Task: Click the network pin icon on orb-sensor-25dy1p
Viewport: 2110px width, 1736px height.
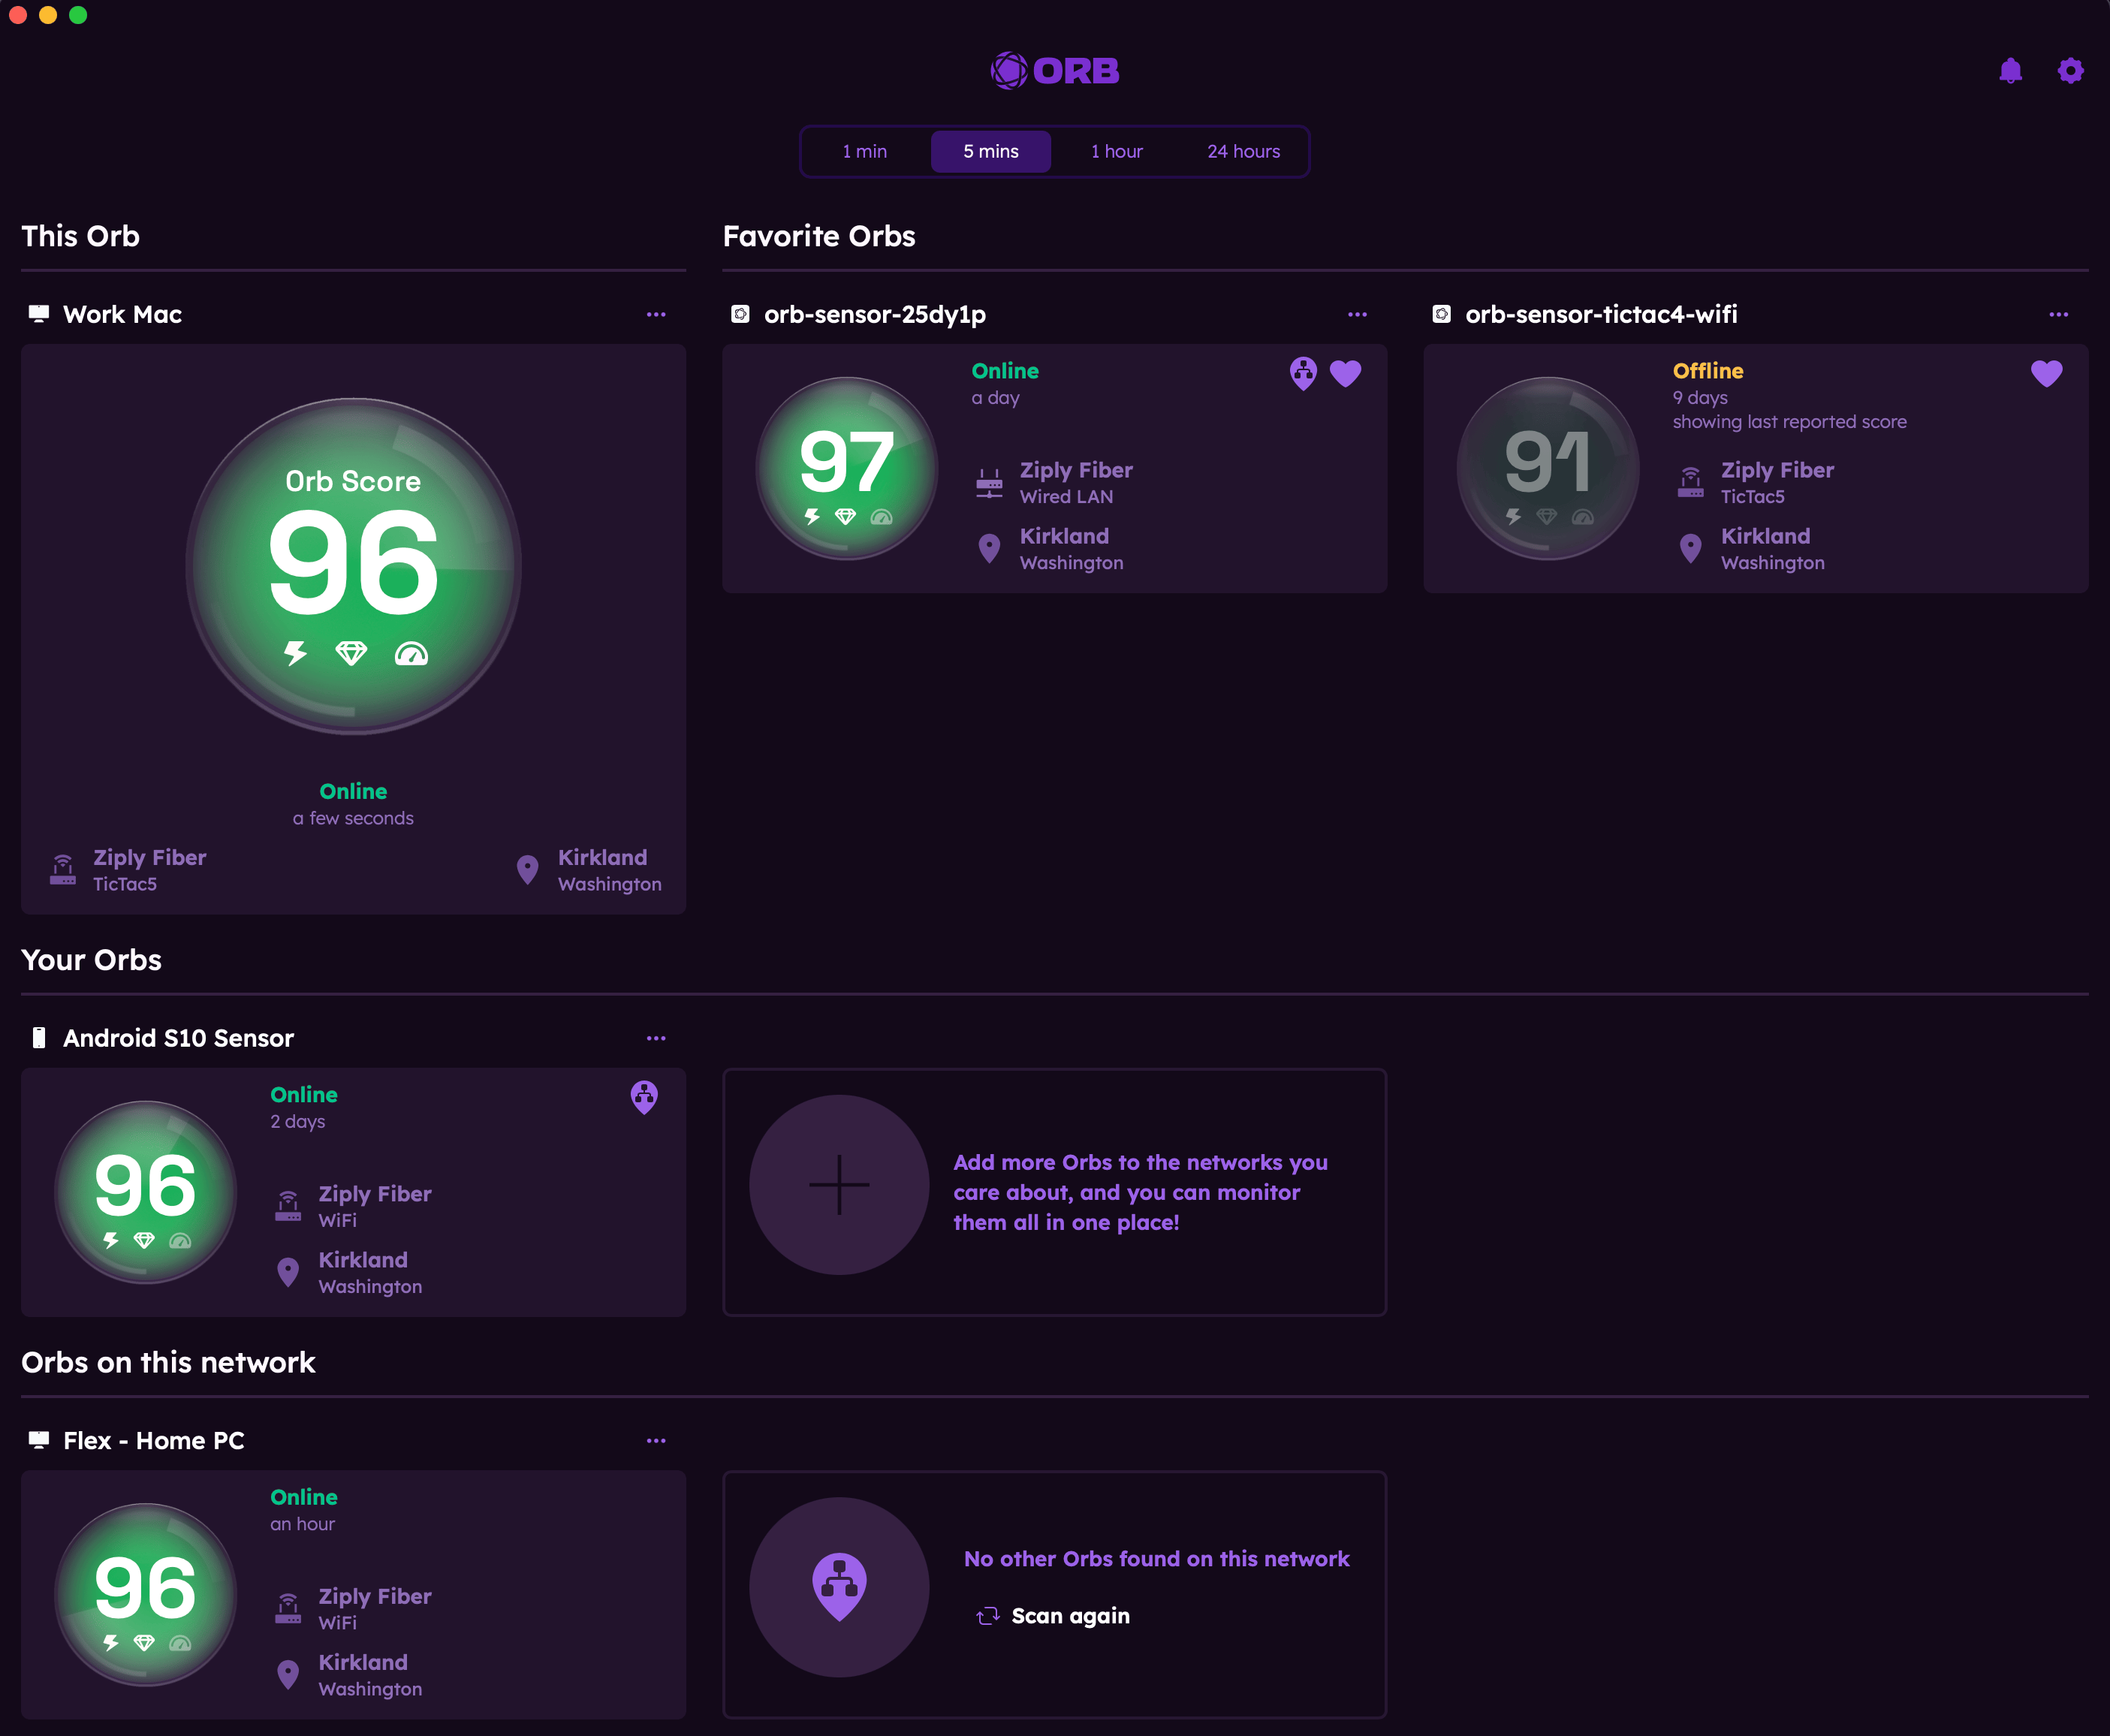Action: coord(1303,373)
